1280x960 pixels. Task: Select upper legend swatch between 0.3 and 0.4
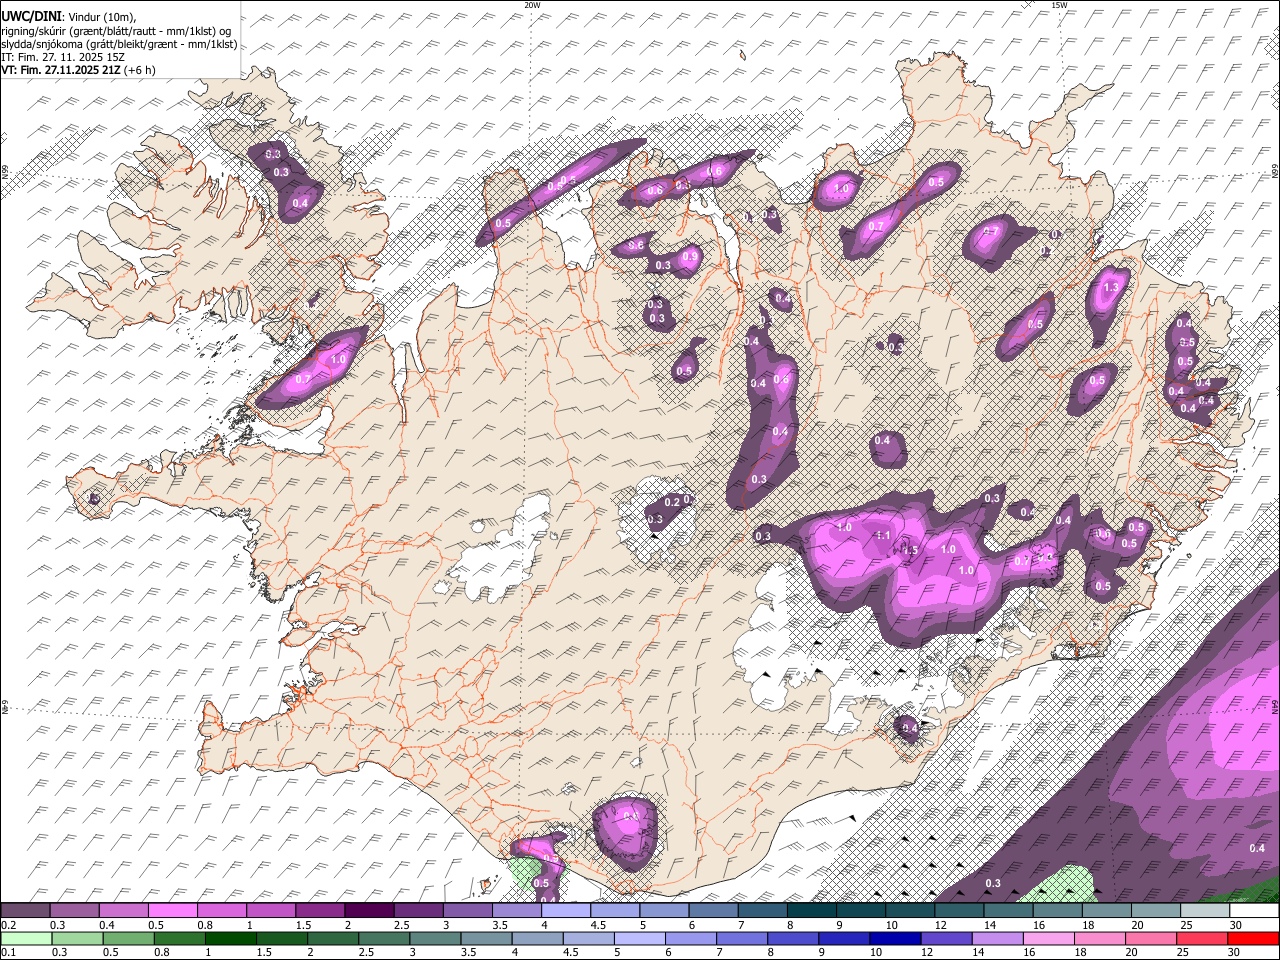[74, 910]
